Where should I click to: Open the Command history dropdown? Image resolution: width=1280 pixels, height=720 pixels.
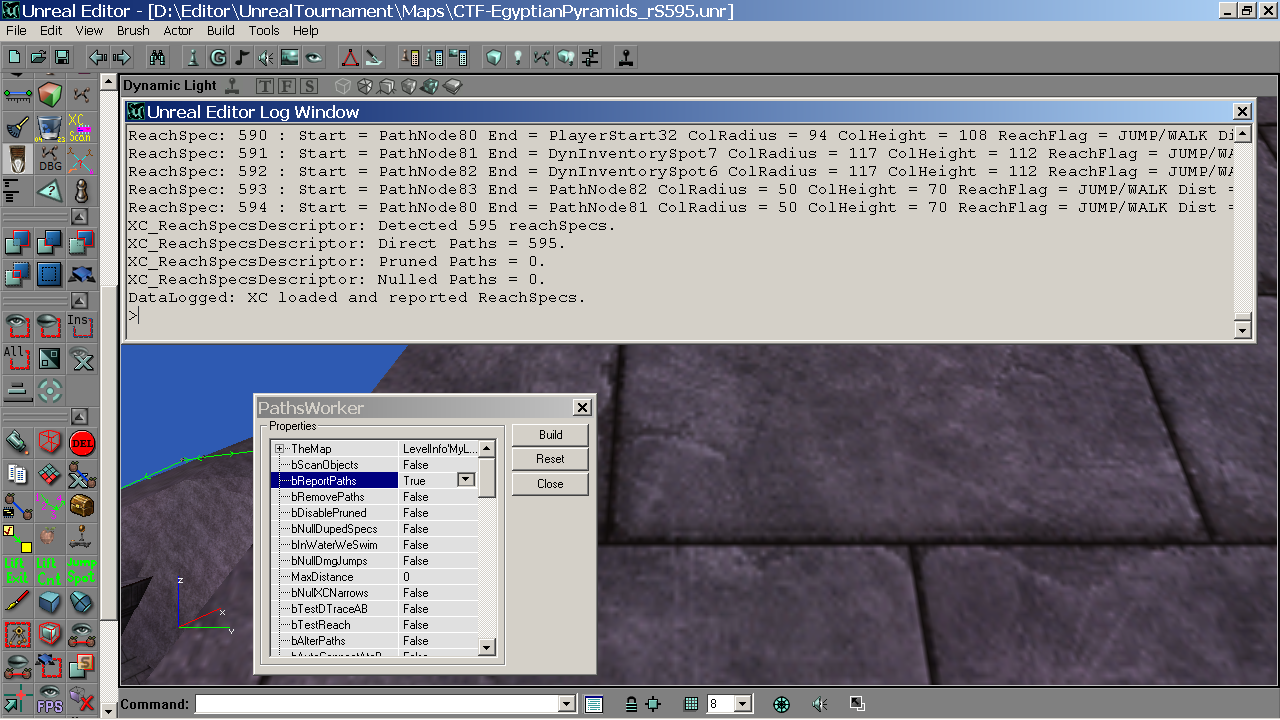[567, 704]
